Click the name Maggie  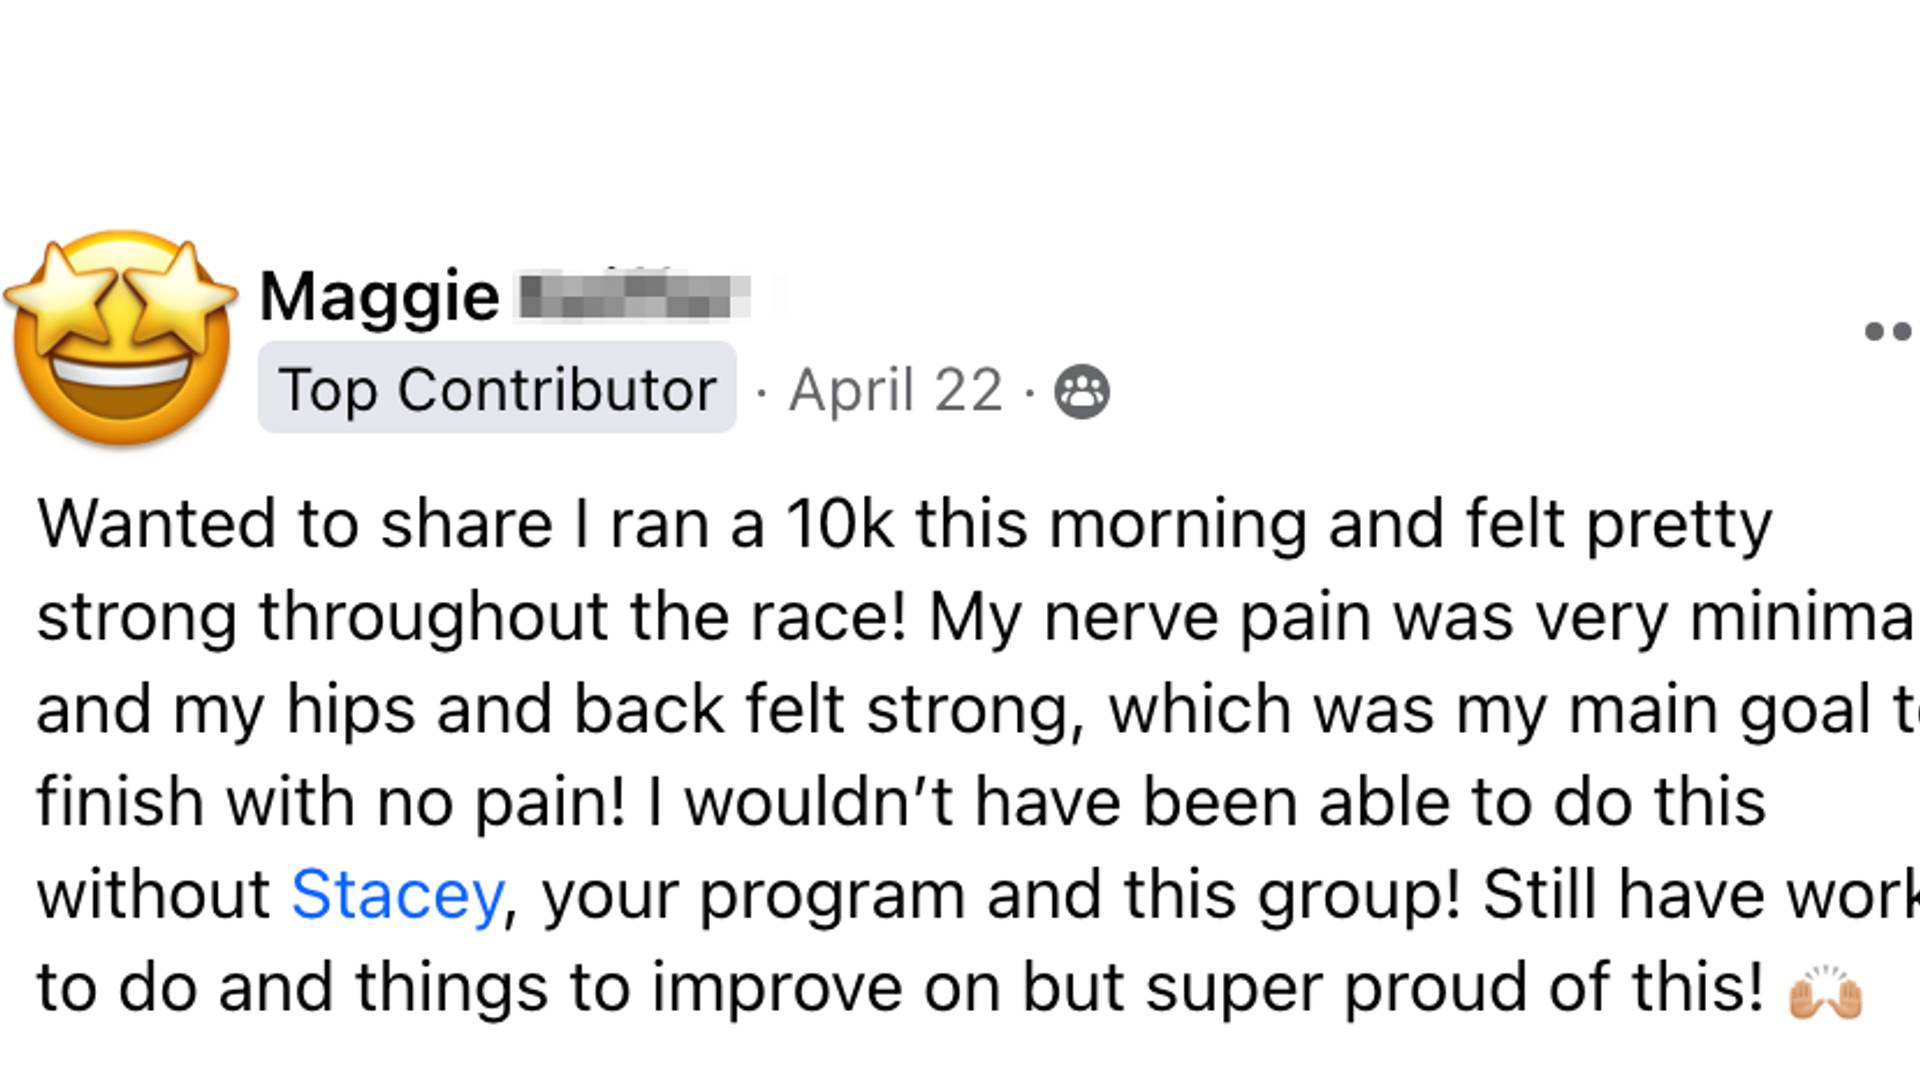(379, 298)
